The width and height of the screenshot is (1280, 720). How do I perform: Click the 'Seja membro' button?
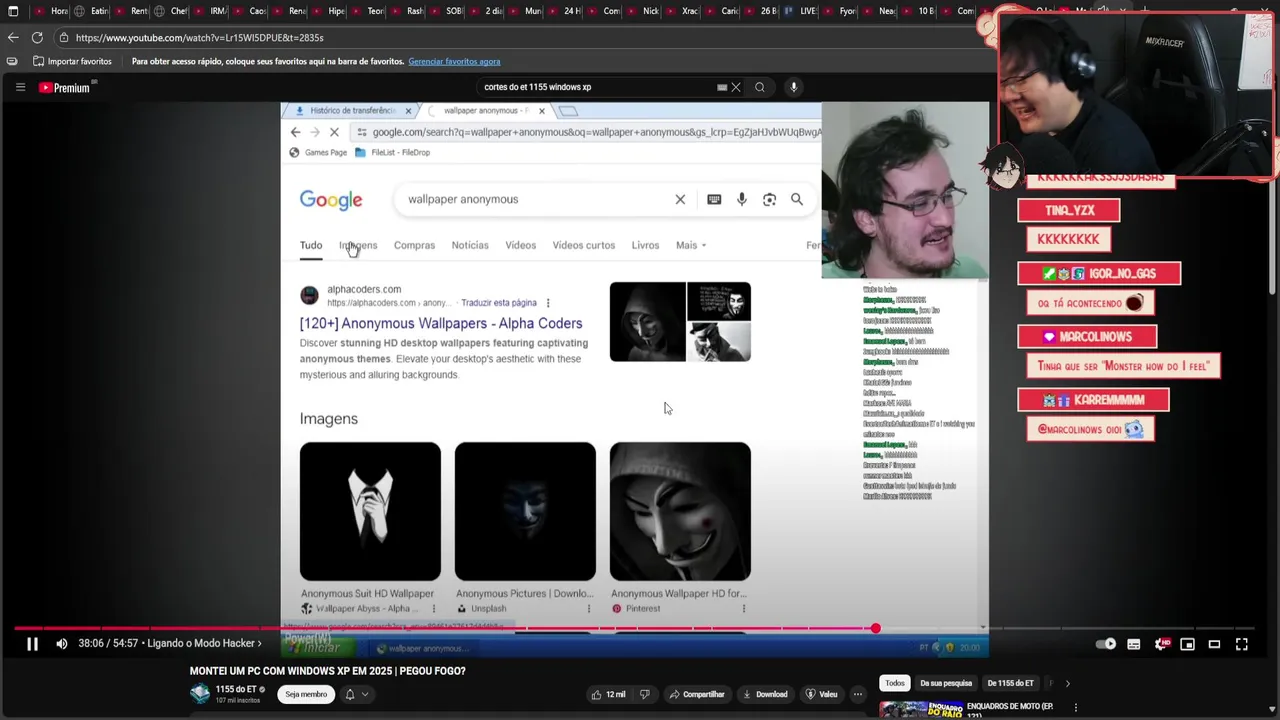point(306,694)
